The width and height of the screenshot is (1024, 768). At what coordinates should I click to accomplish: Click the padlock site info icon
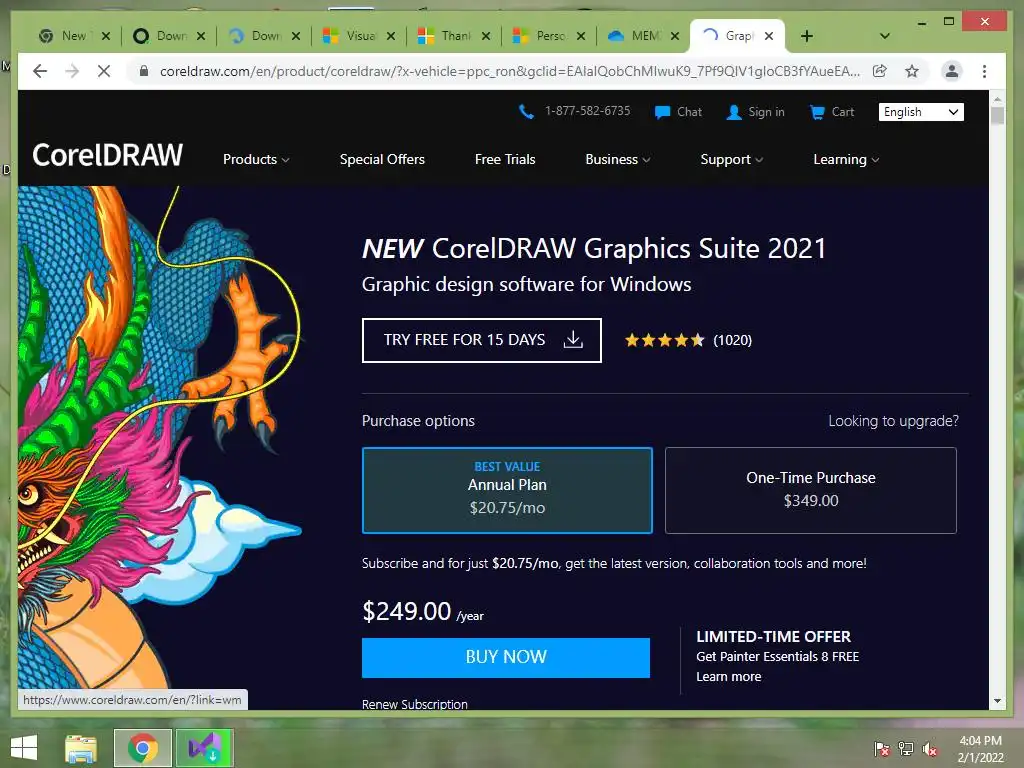(144, 71)
